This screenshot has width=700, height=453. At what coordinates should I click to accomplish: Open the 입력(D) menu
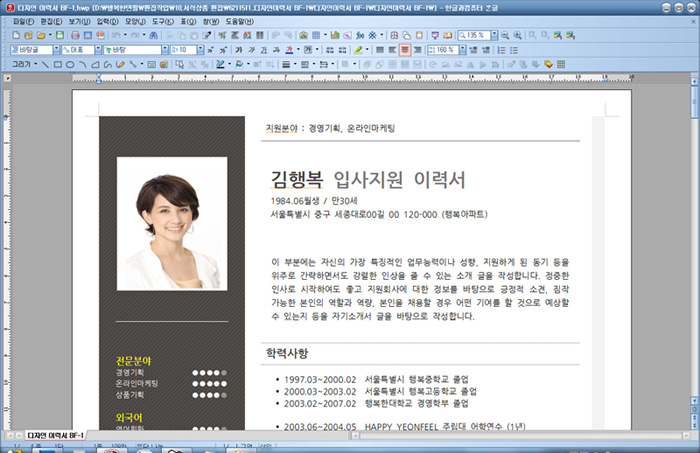coord(108,21)
